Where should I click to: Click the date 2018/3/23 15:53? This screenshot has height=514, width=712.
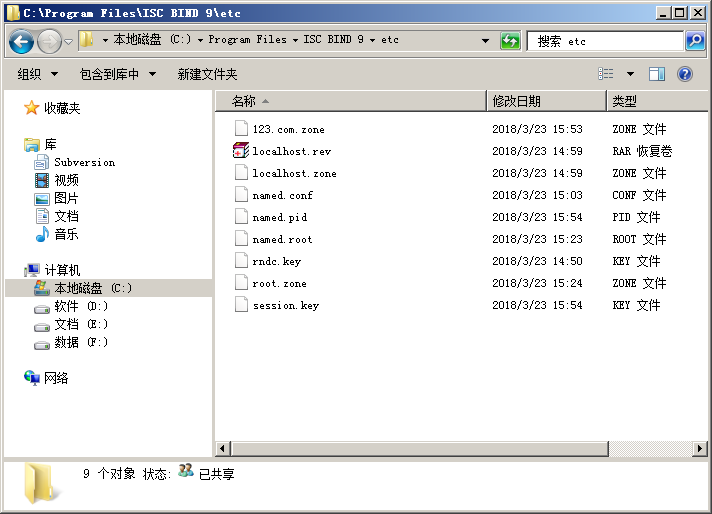537,129
